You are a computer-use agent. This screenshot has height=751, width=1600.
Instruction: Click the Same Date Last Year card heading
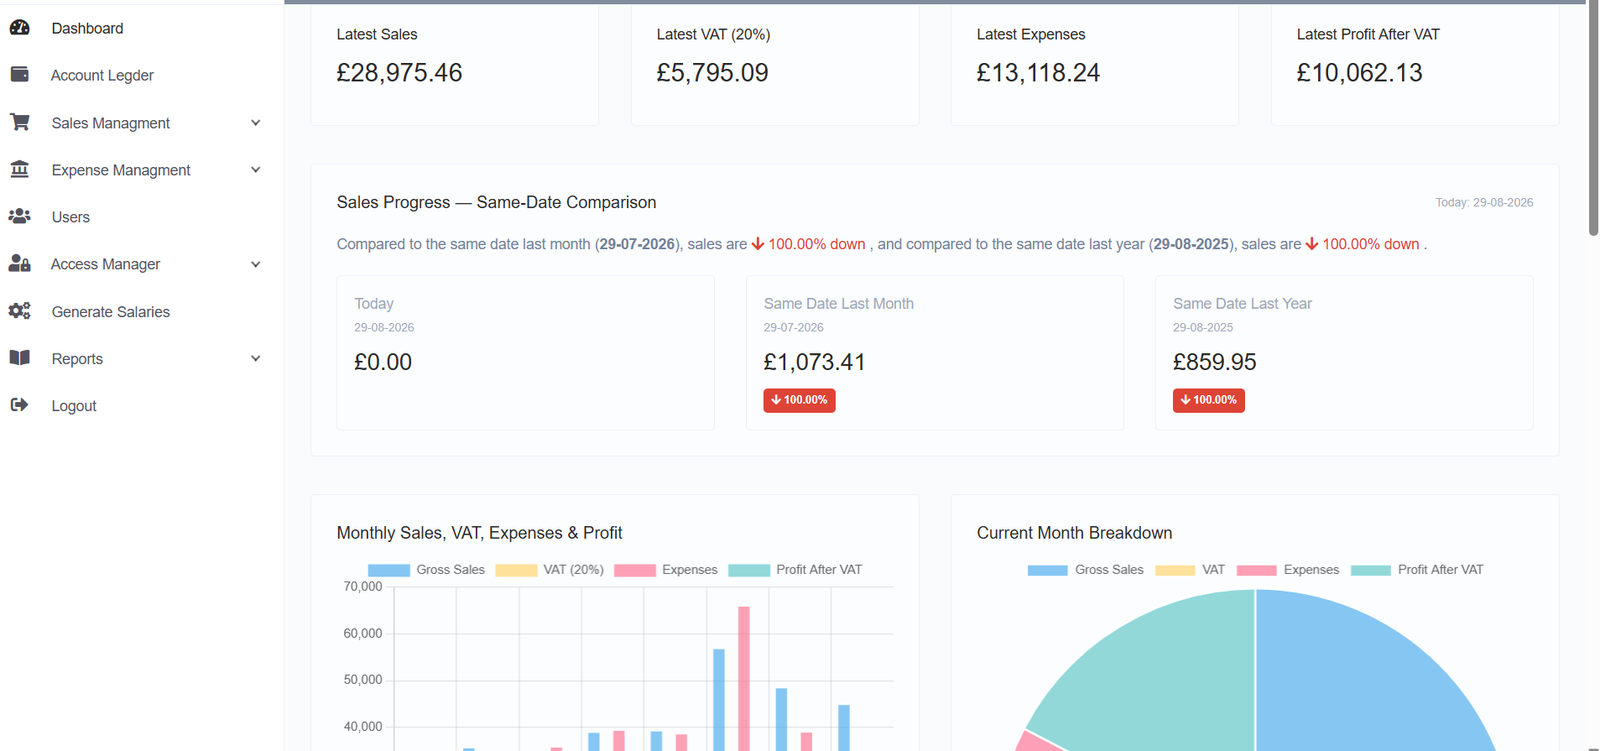pos(1242,303)
